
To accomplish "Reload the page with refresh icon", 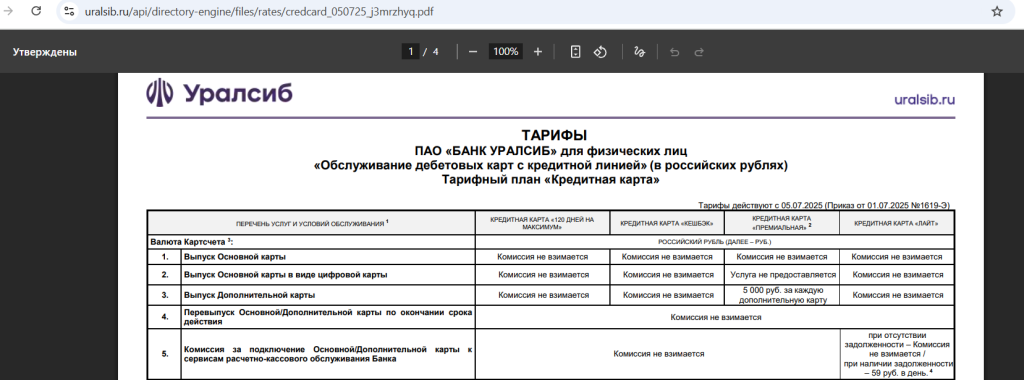I will pyautogui.click(x=37, y=11).
